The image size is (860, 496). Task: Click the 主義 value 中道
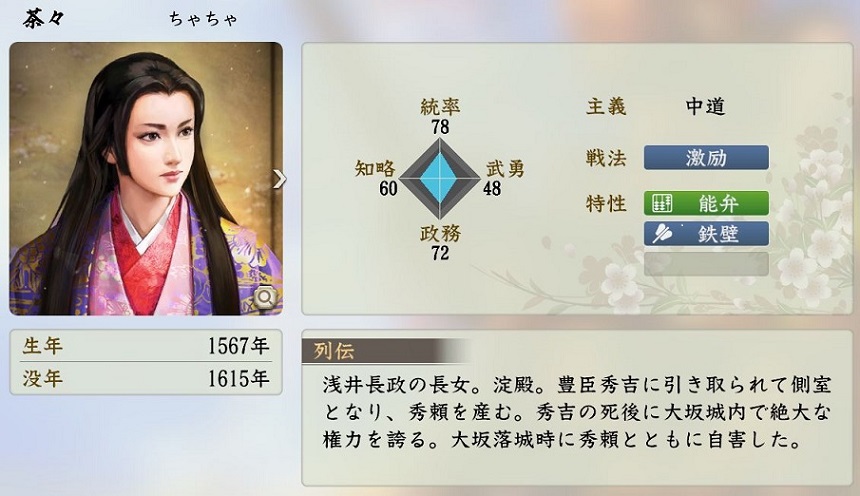(705, 106)
